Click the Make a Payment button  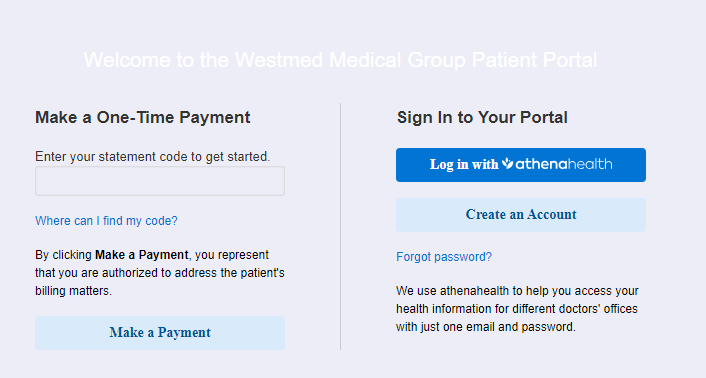coord(160,333)
